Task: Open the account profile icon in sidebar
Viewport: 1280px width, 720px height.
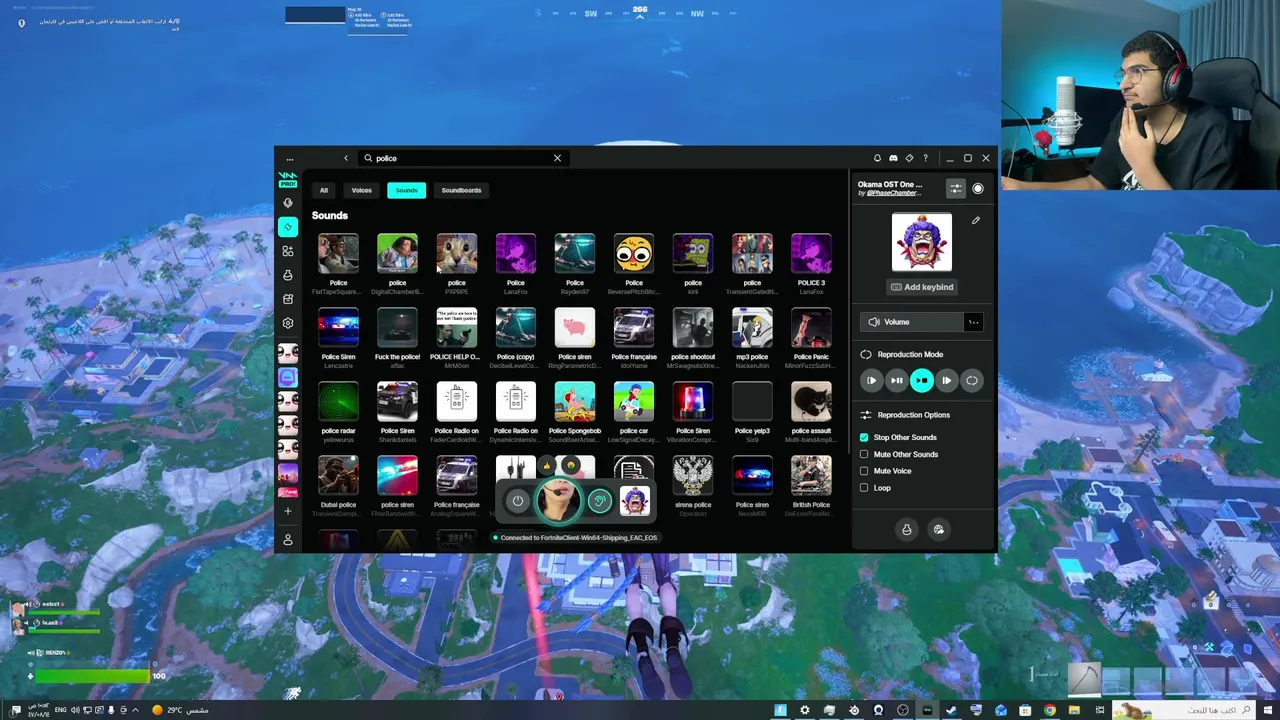Action: [x=288, y=540]
